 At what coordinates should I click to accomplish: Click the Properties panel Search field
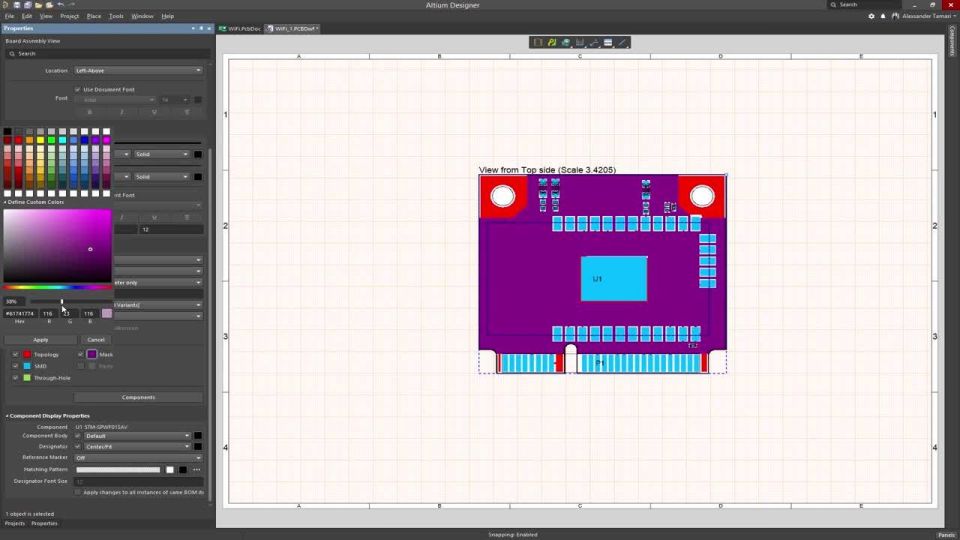pyautogui.click(x=108, y=54)
